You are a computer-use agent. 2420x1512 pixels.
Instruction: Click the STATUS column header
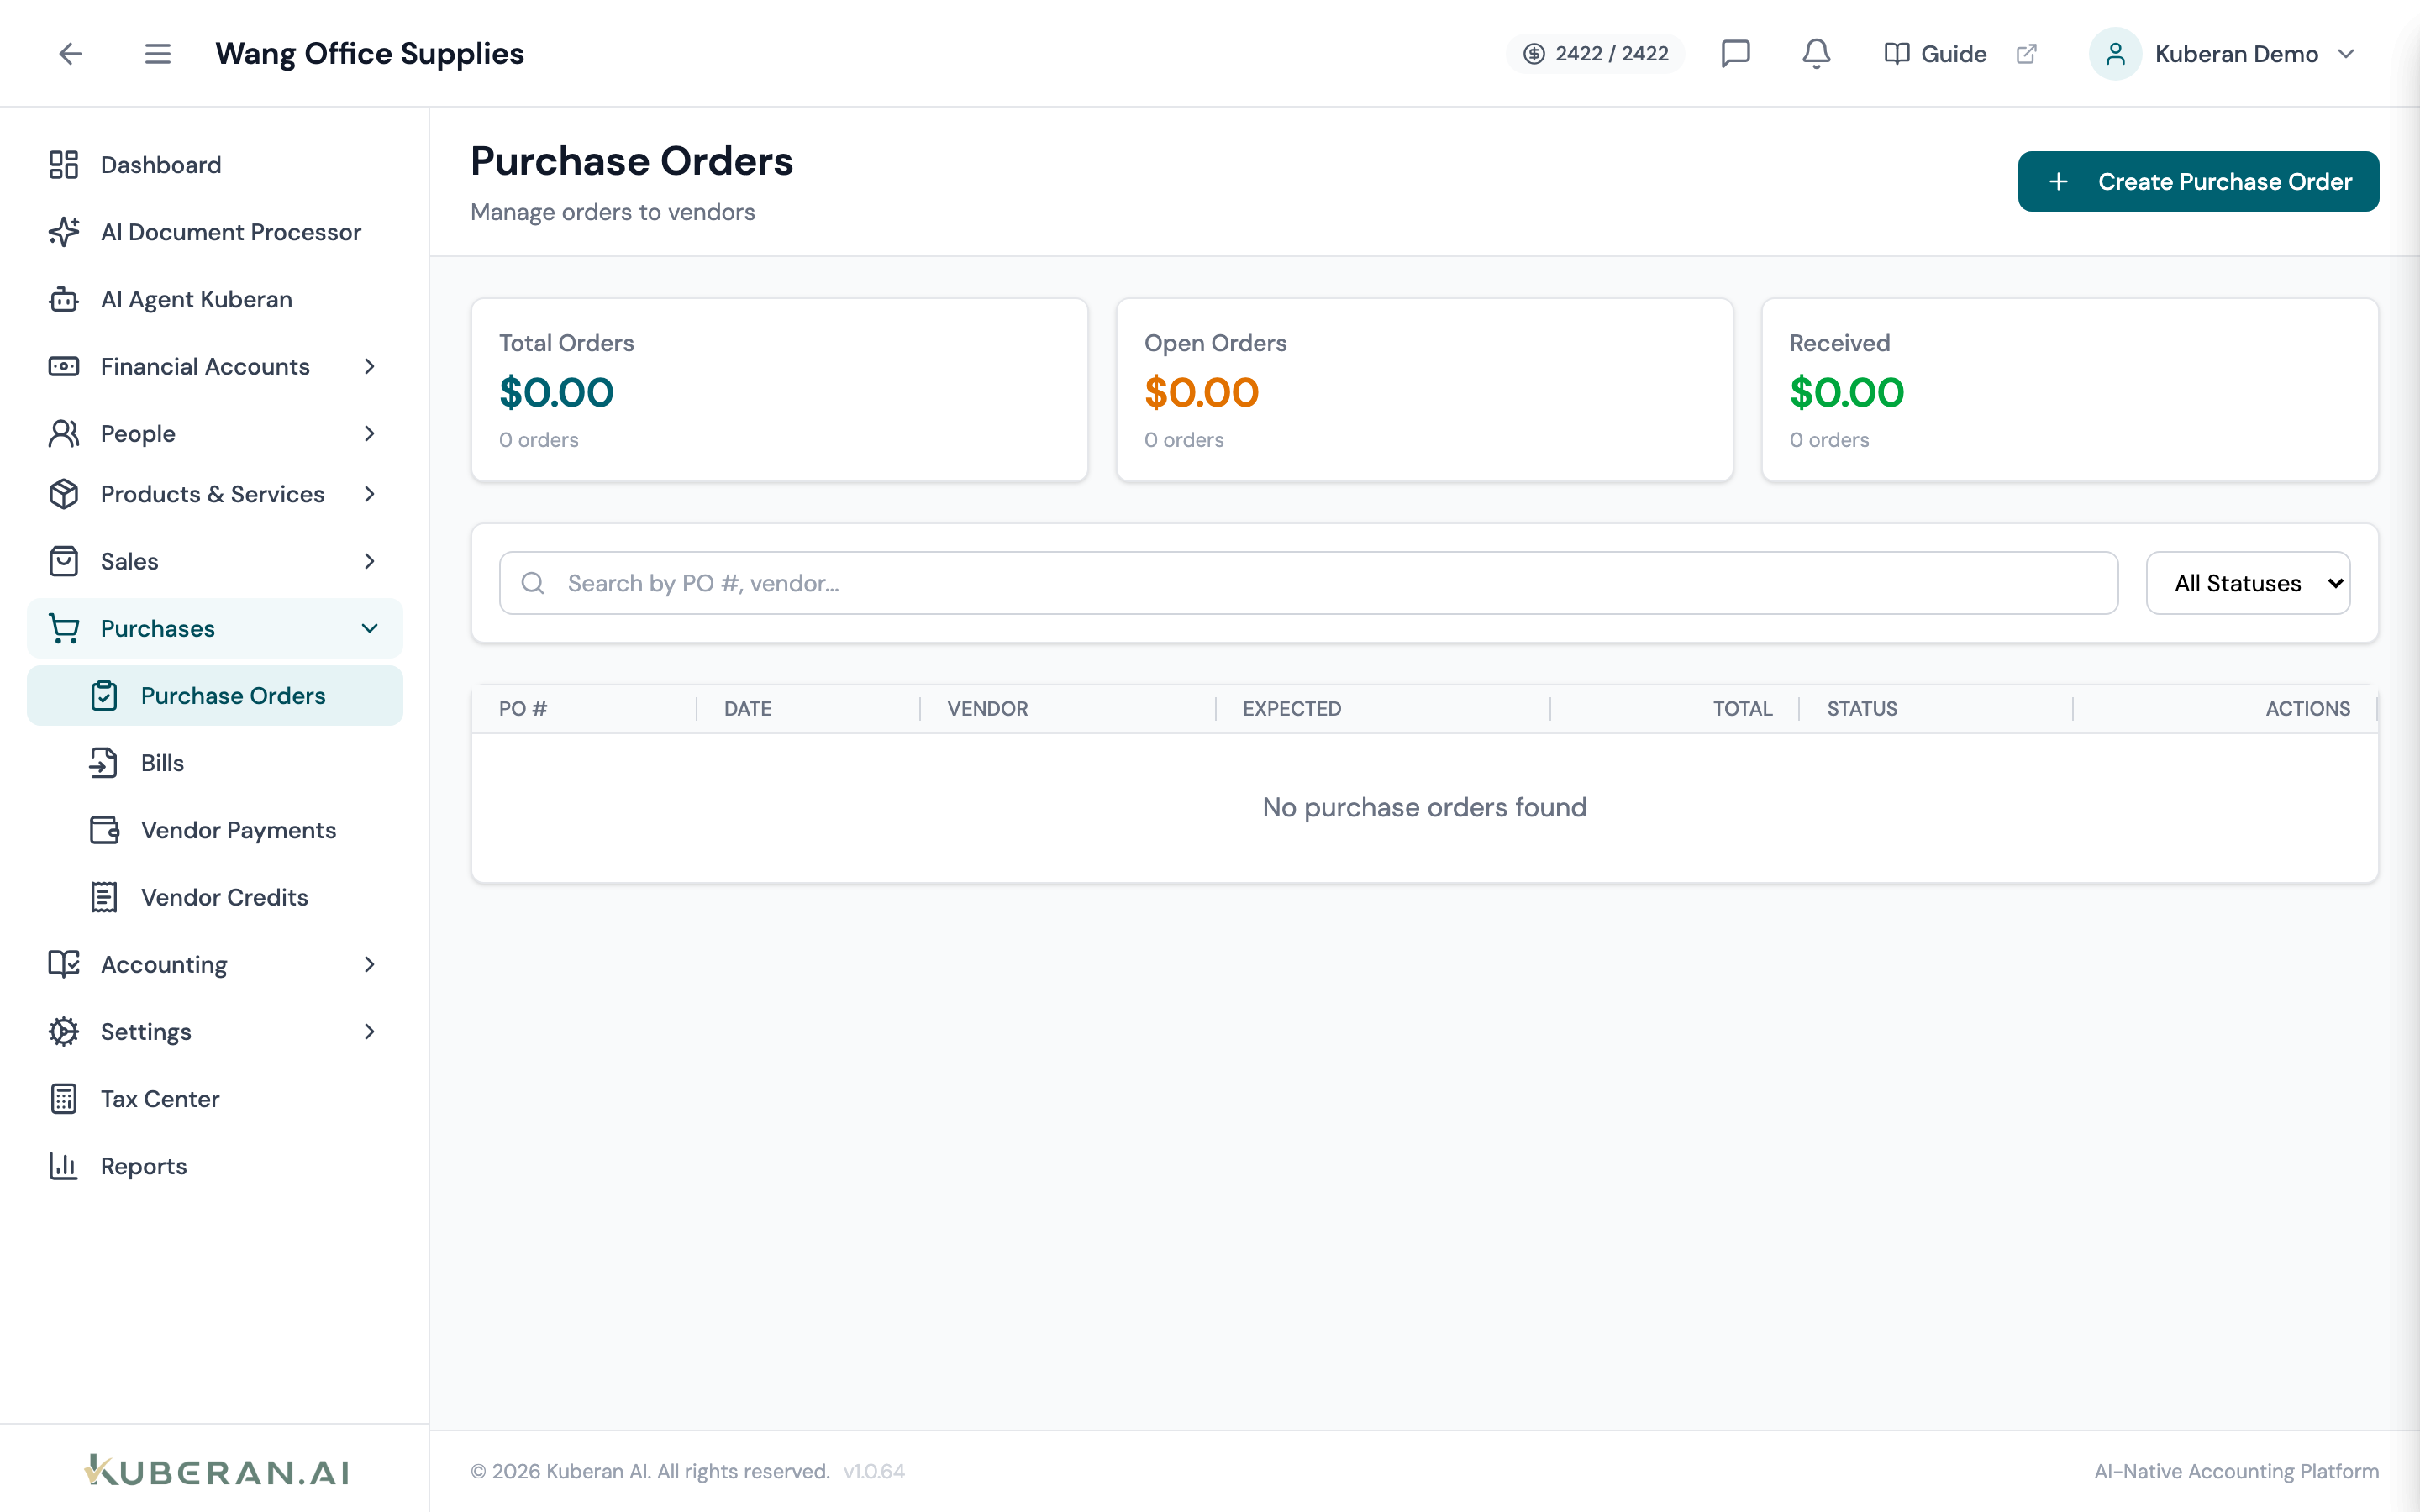1861,709
